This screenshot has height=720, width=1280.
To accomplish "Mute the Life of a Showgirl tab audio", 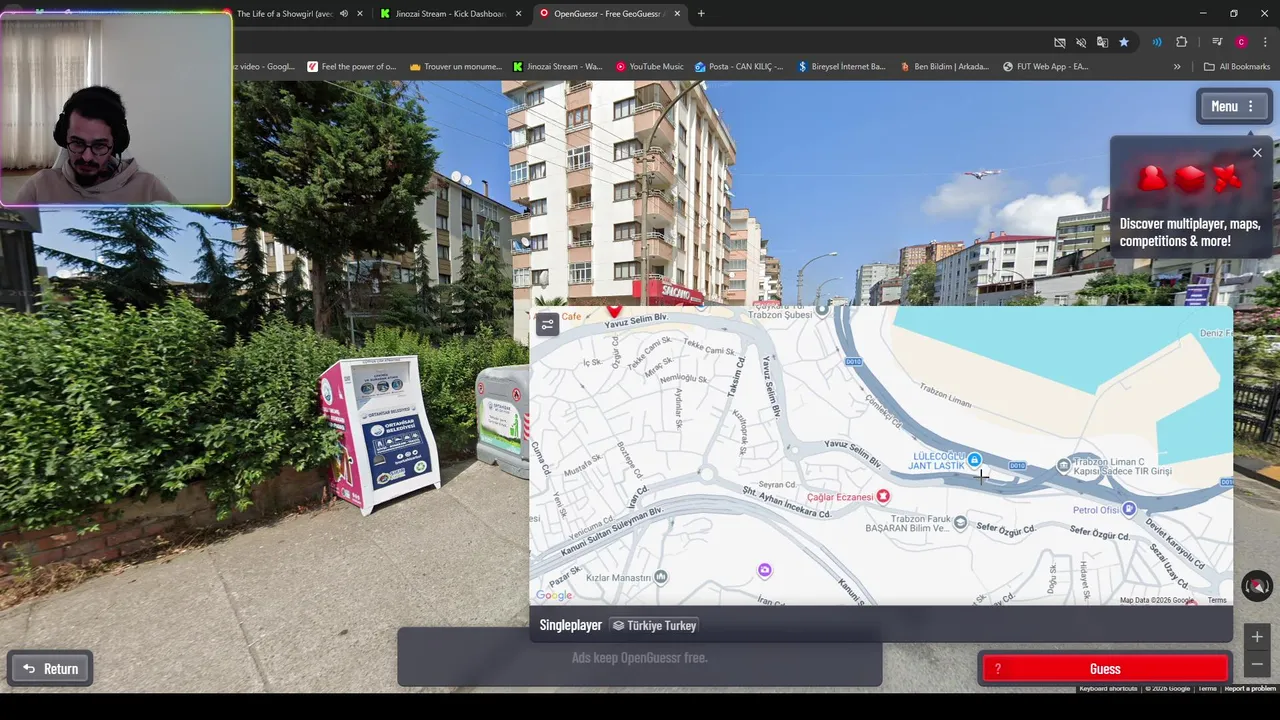I will point(344,14).
